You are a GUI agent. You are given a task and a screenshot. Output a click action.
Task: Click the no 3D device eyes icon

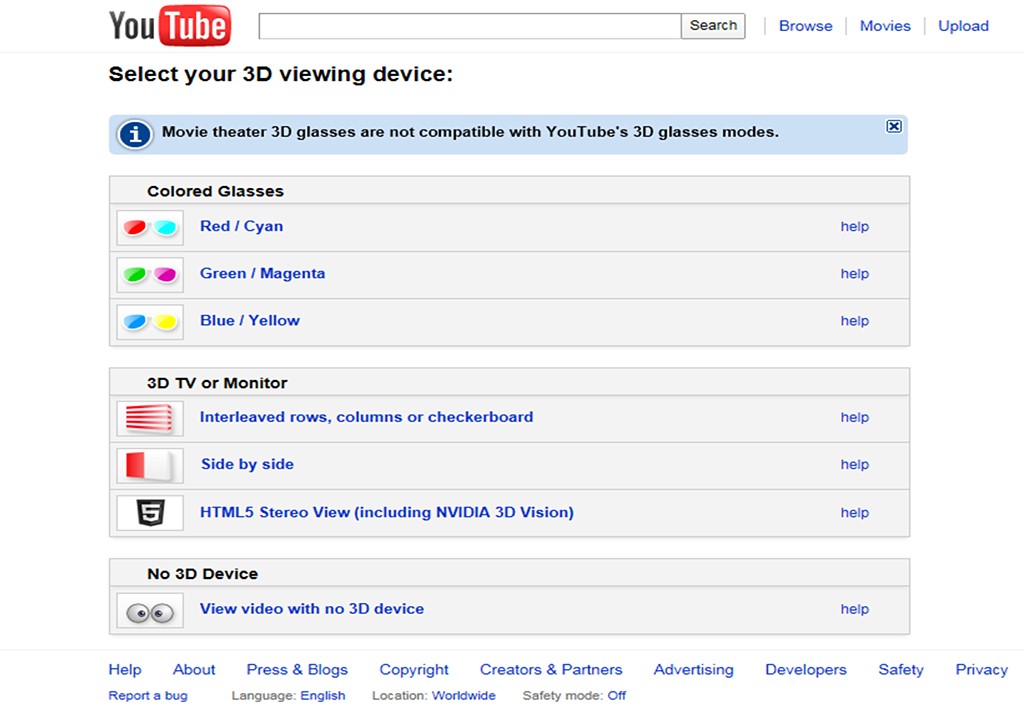click(150, 609)
